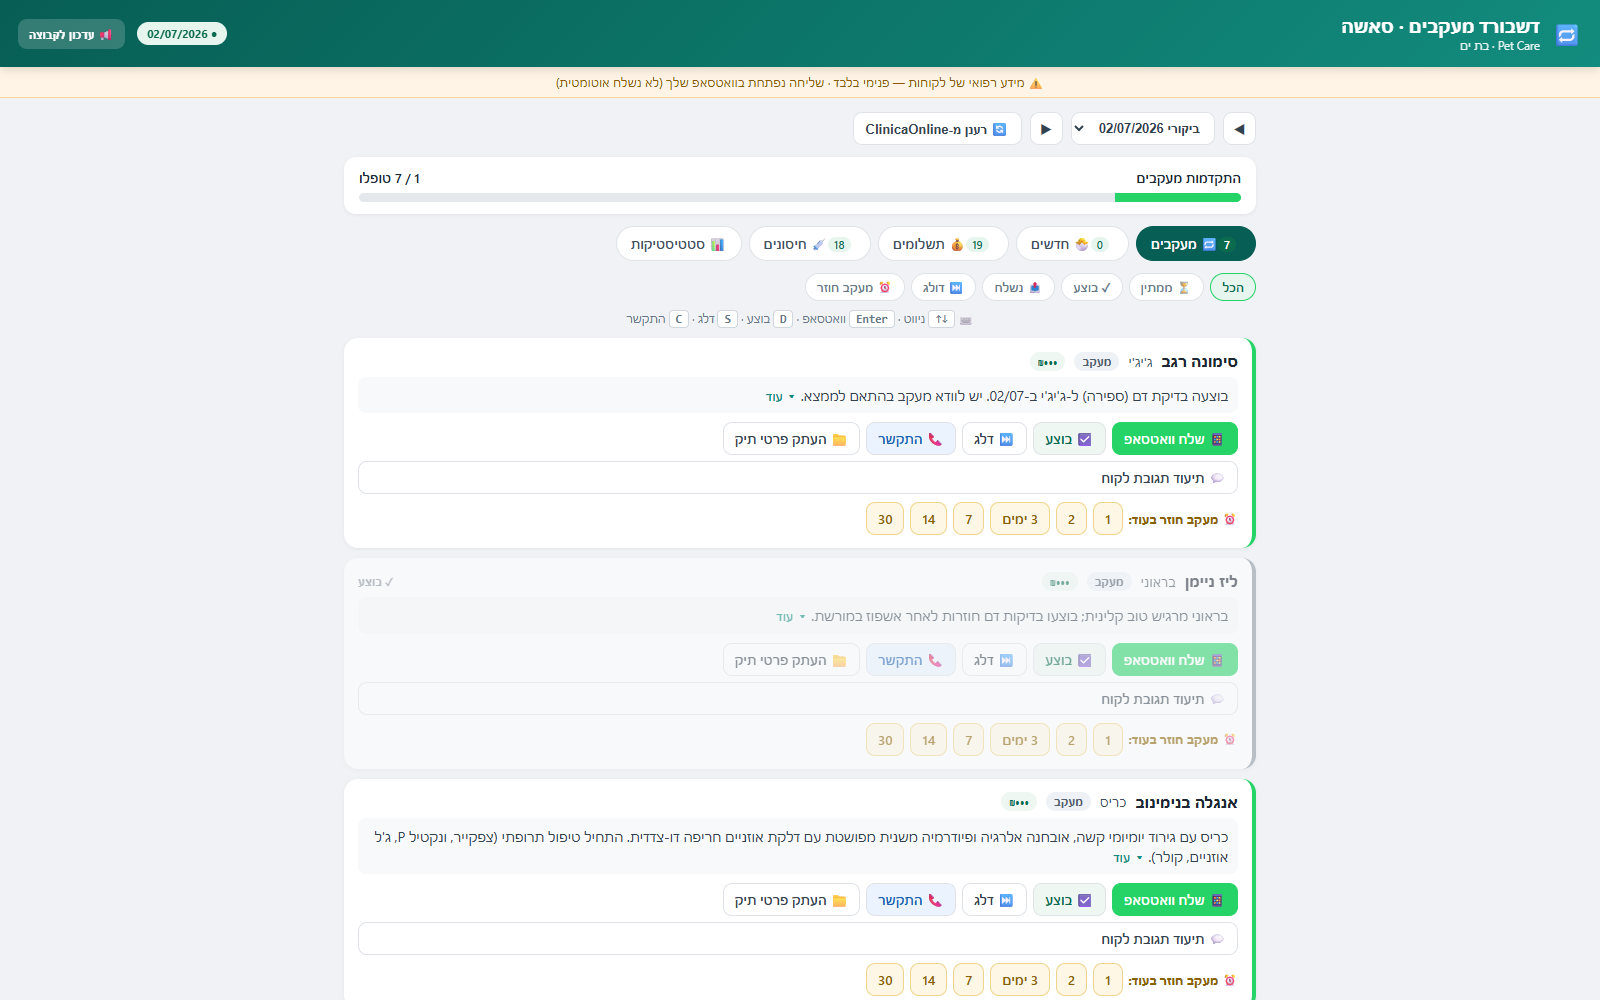Click customer response input in Simona's card
Screen dimensions: 1600x1000
tap(798, 478)
